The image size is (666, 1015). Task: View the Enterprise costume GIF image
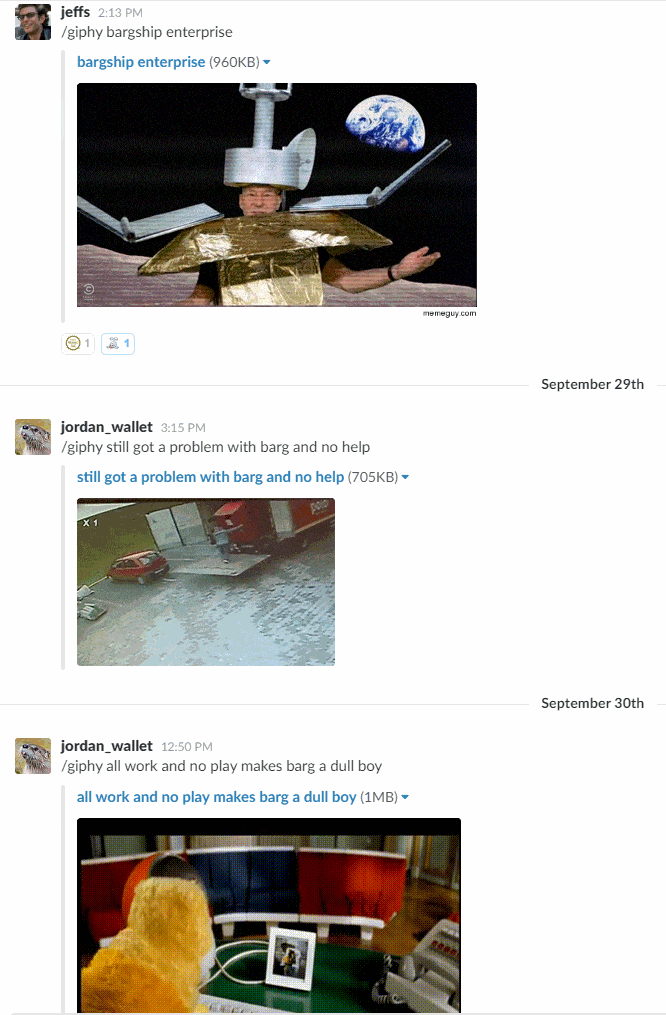coord(277,195)
